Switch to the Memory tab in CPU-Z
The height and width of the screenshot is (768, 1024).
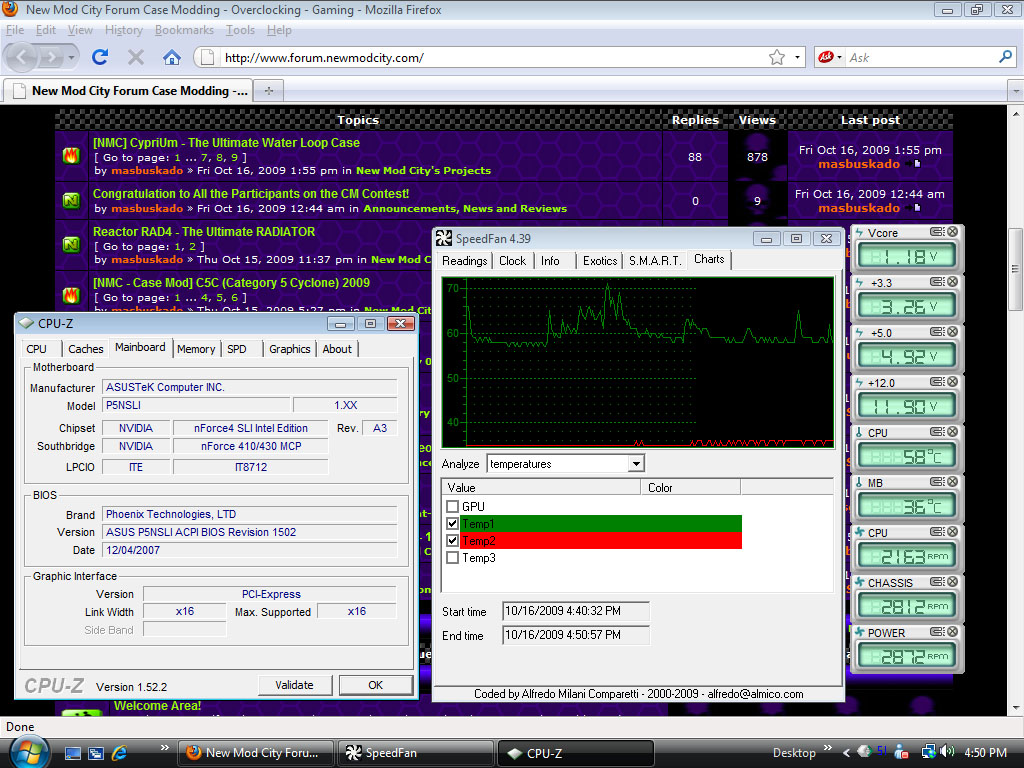click(x=196, y=349)
